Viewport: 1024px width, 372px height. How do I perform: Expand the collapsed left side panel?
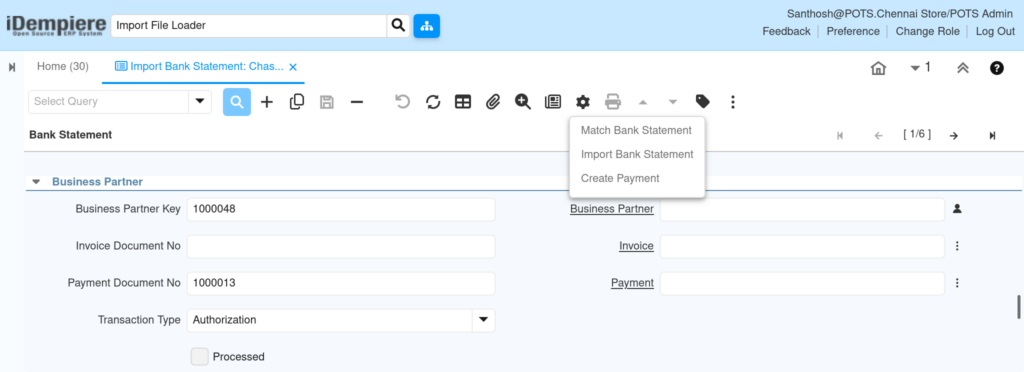pyautogui.click(x=12, y=67)
